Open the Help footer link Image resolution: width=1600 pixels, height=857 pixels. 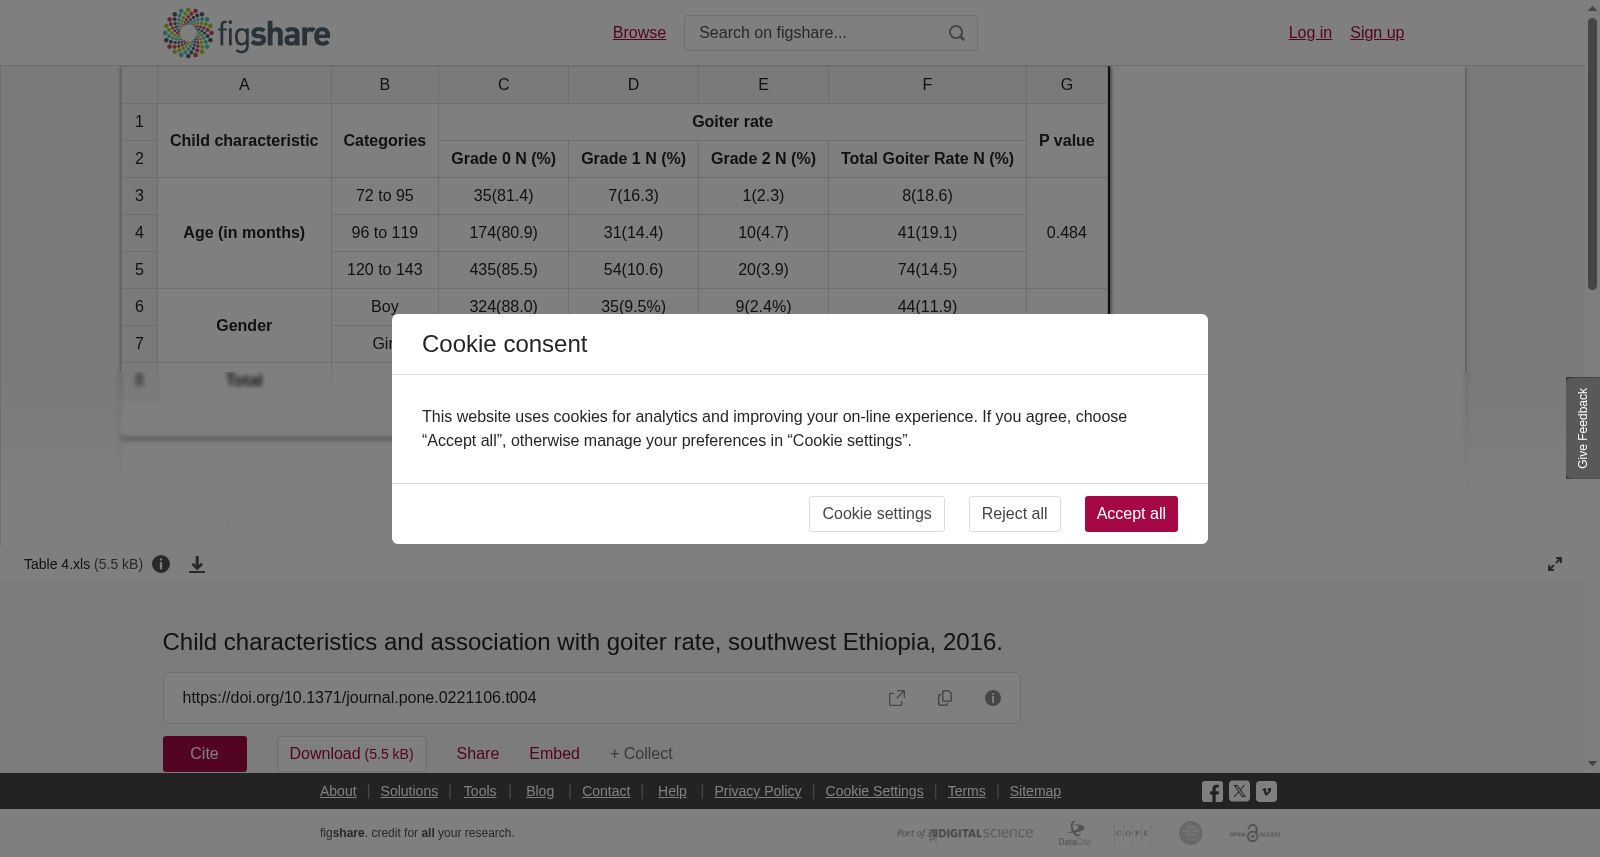(x=672, y=791)
